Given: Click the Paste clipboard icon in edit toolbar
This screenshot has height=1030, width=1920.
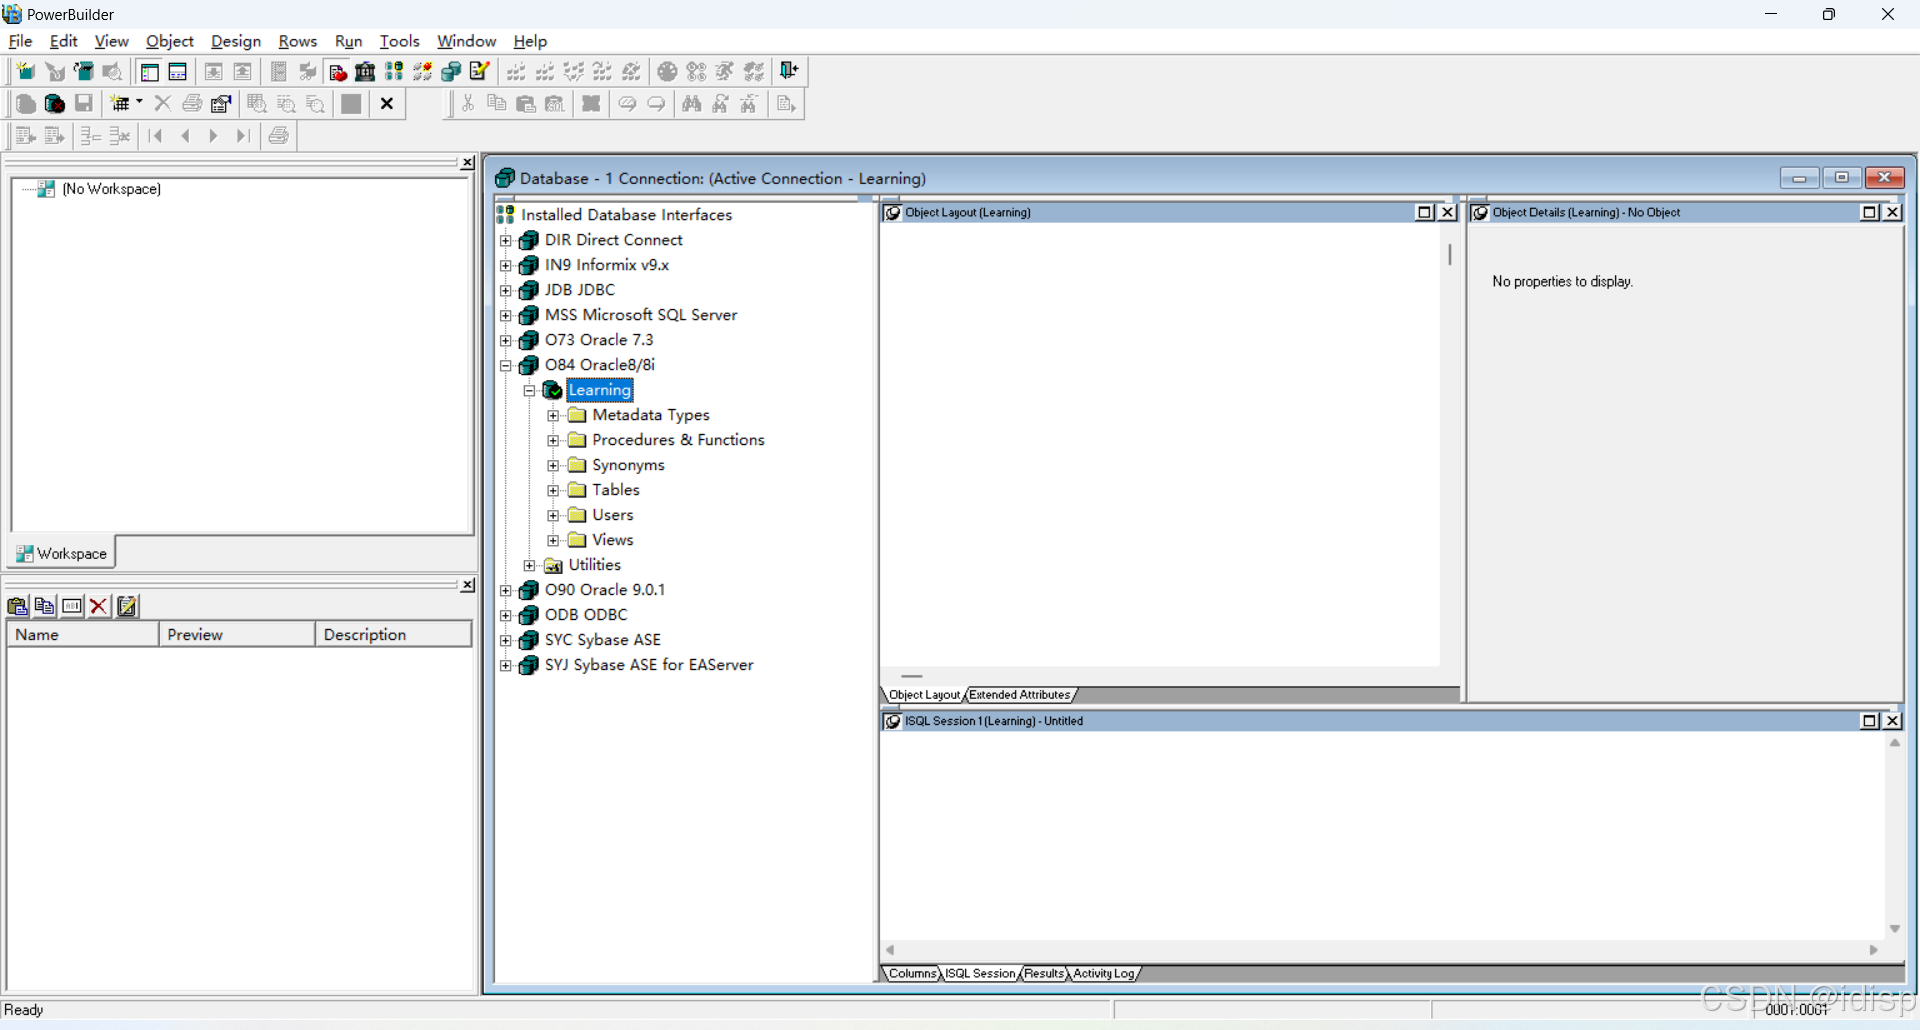Looking at the screenshot, I should click(x=525, y=103).
